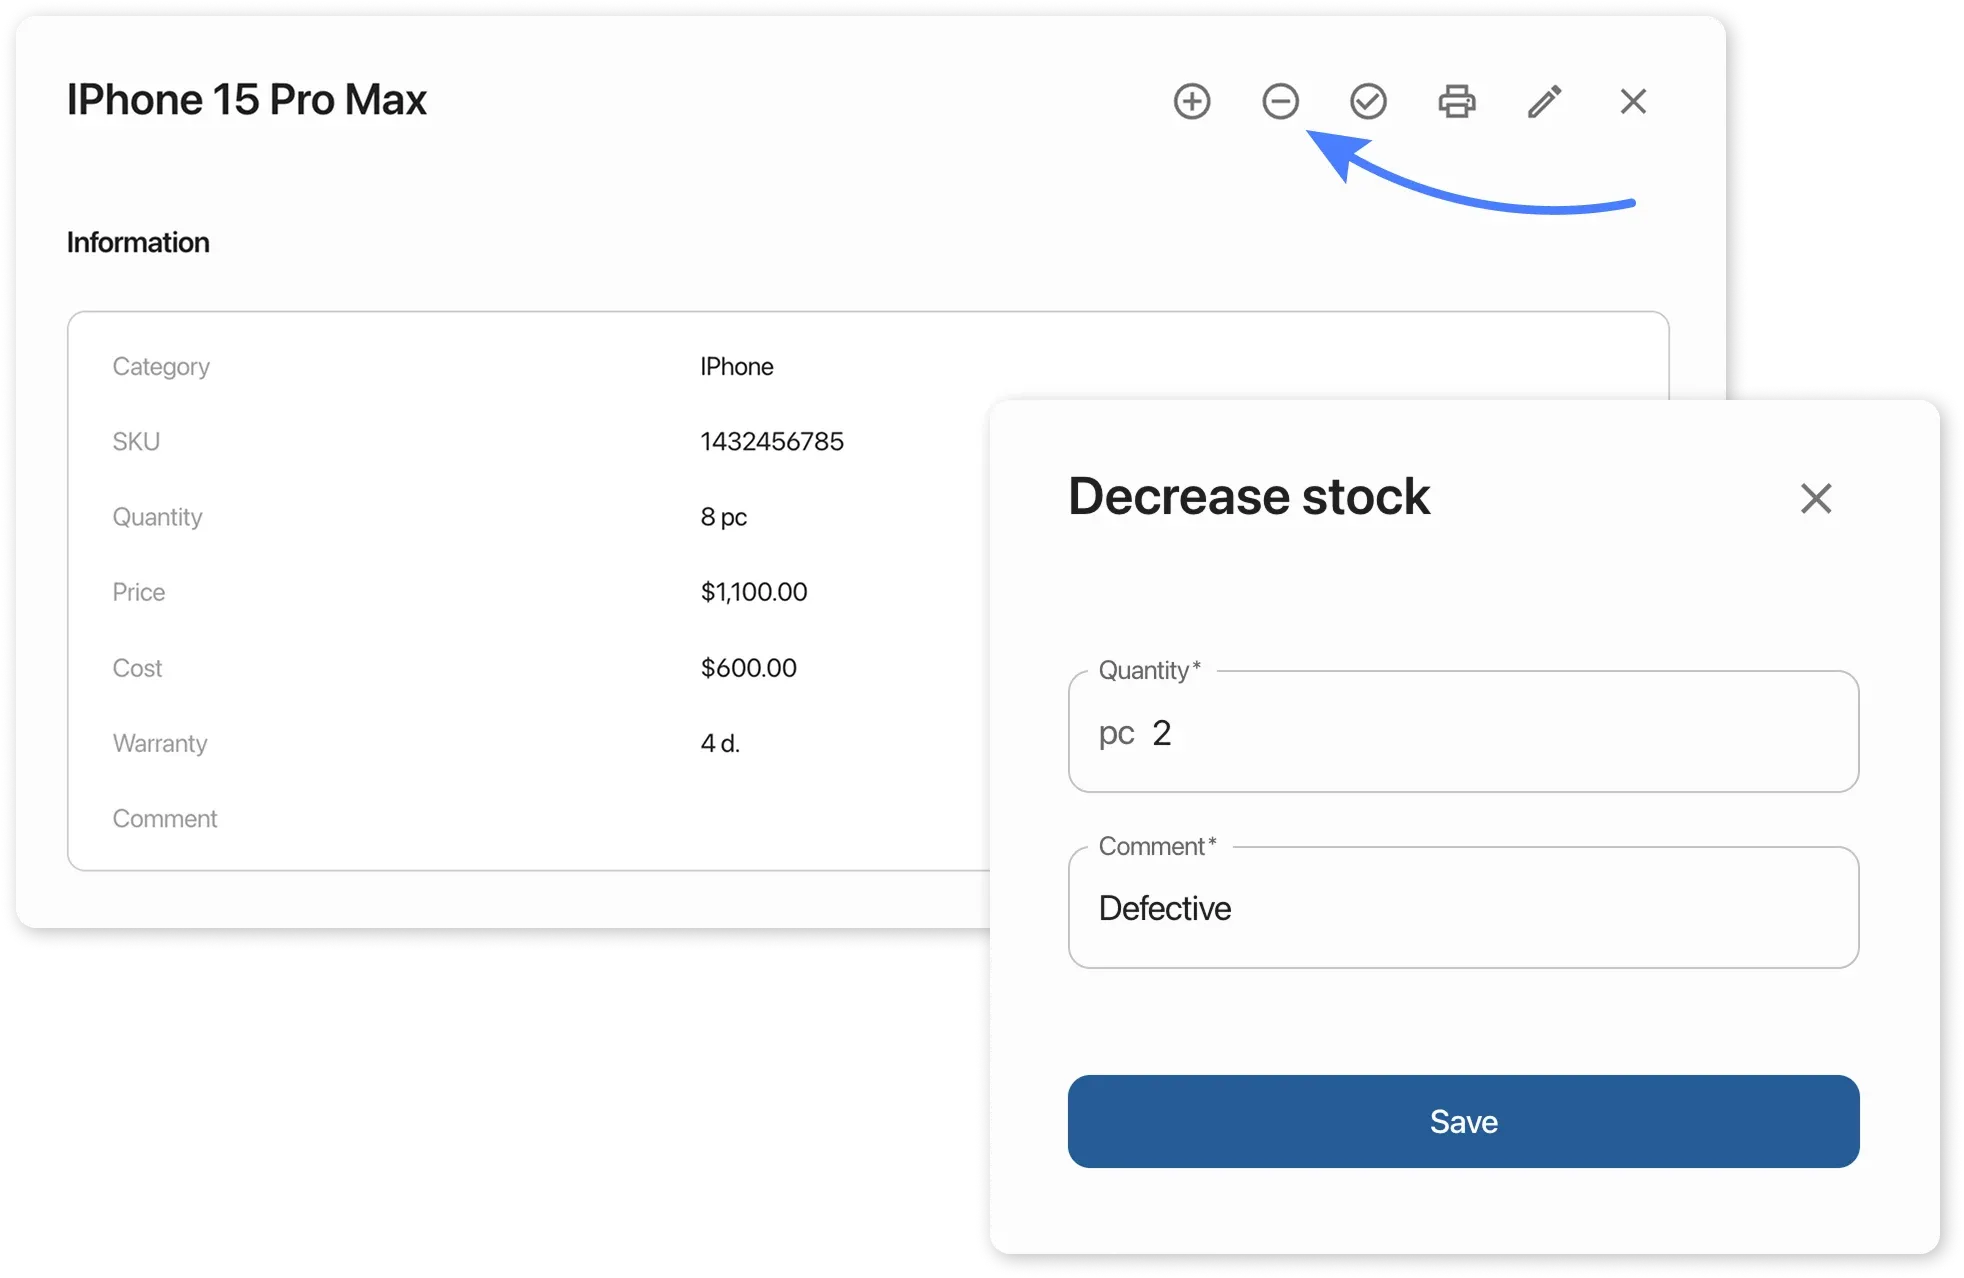Open the print function via printer icon
The height and width of the screenshot is (1278, 1964).
click(x=1456, y=101)
